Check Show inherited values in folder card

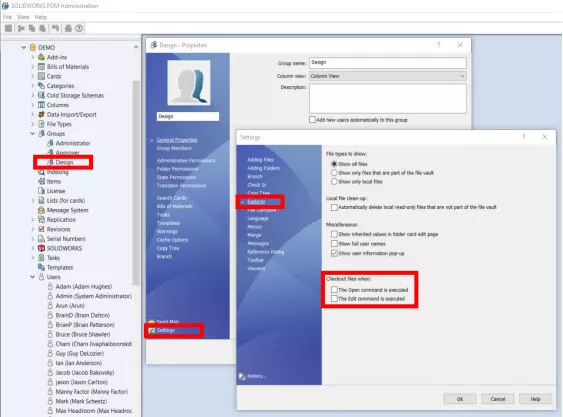(334, 234)
